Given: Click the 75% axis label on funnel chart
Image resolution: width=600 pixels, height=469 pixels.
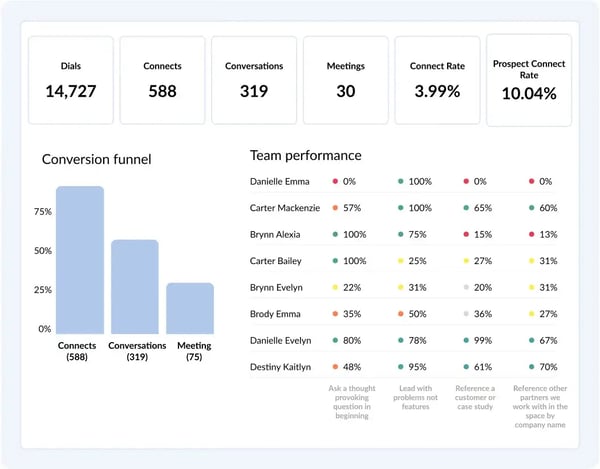Looking at the screenshot, I should (43, 212).
